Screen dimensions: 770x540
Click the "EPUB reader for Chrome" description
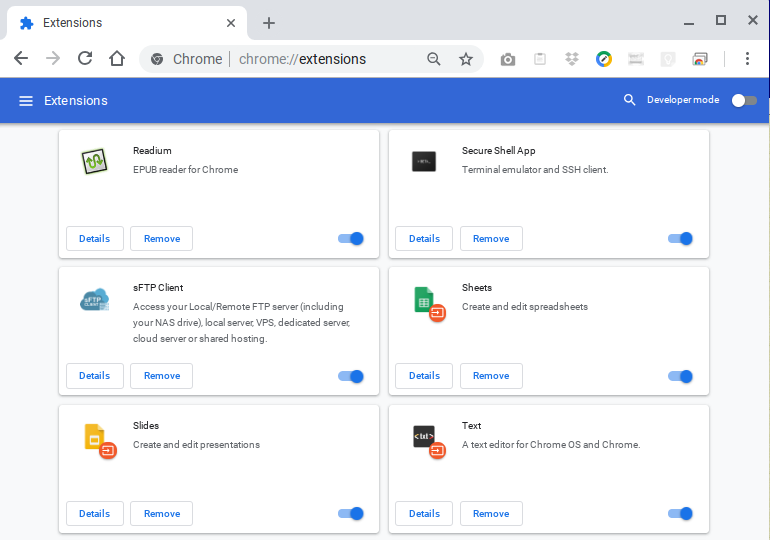click(x=186, y=170)
